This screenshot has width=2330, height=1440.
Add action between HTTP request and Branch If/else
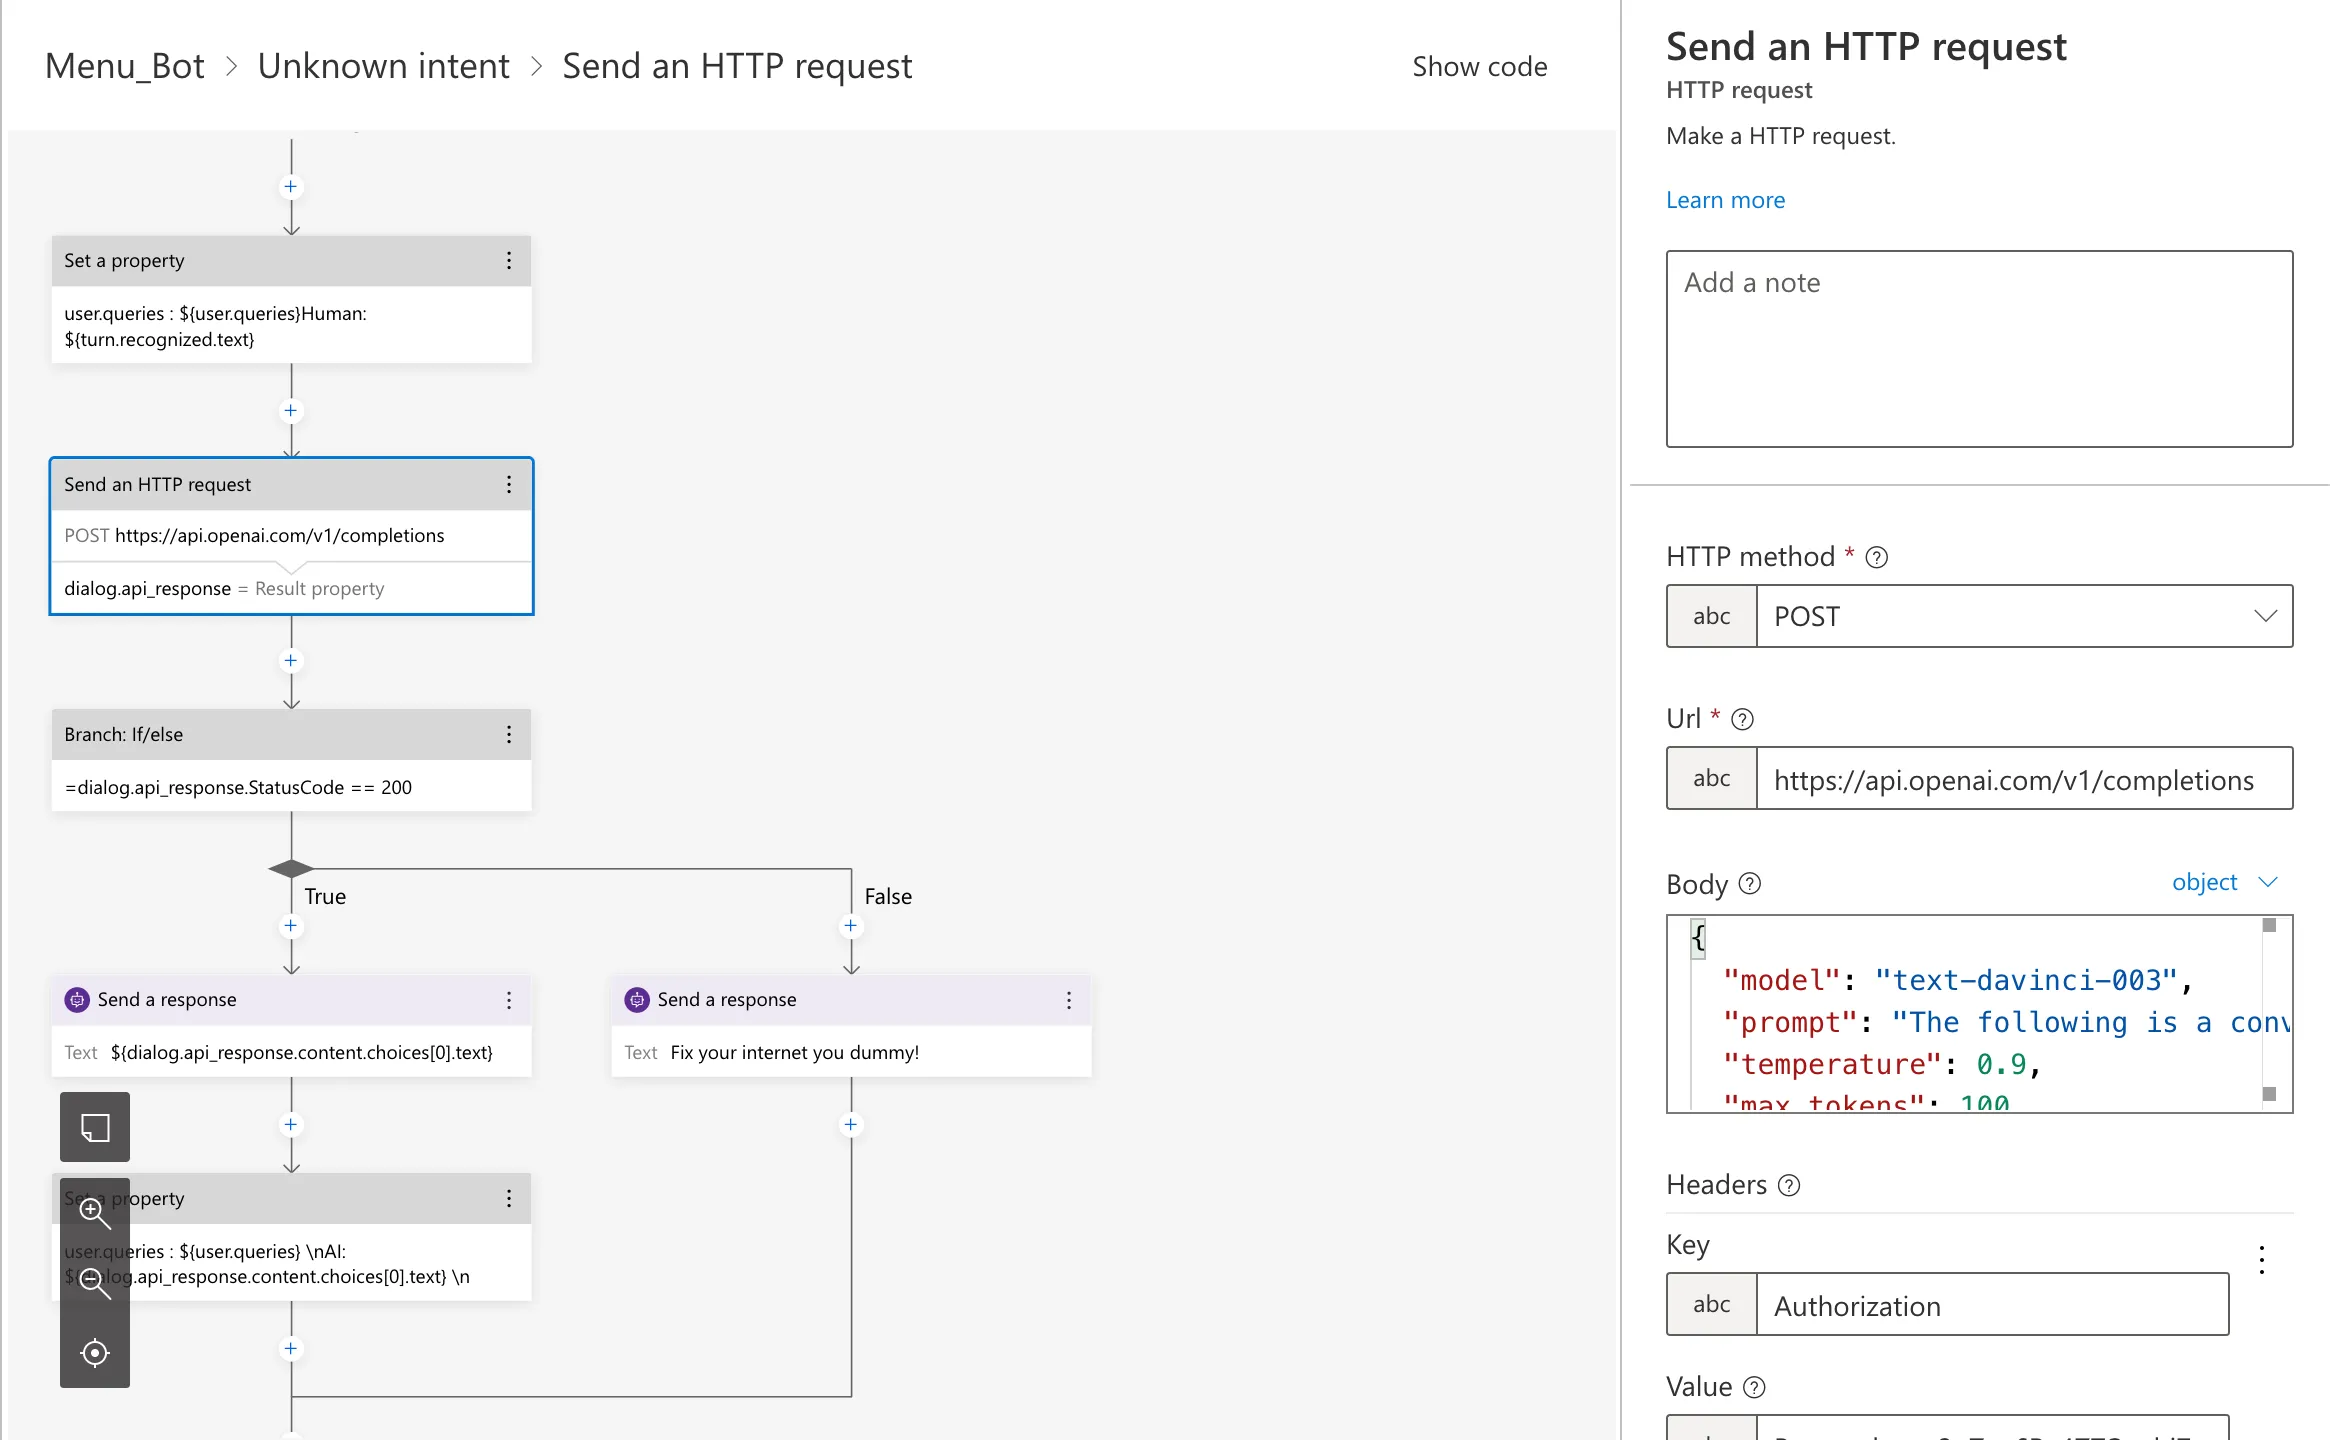[291, 661]
